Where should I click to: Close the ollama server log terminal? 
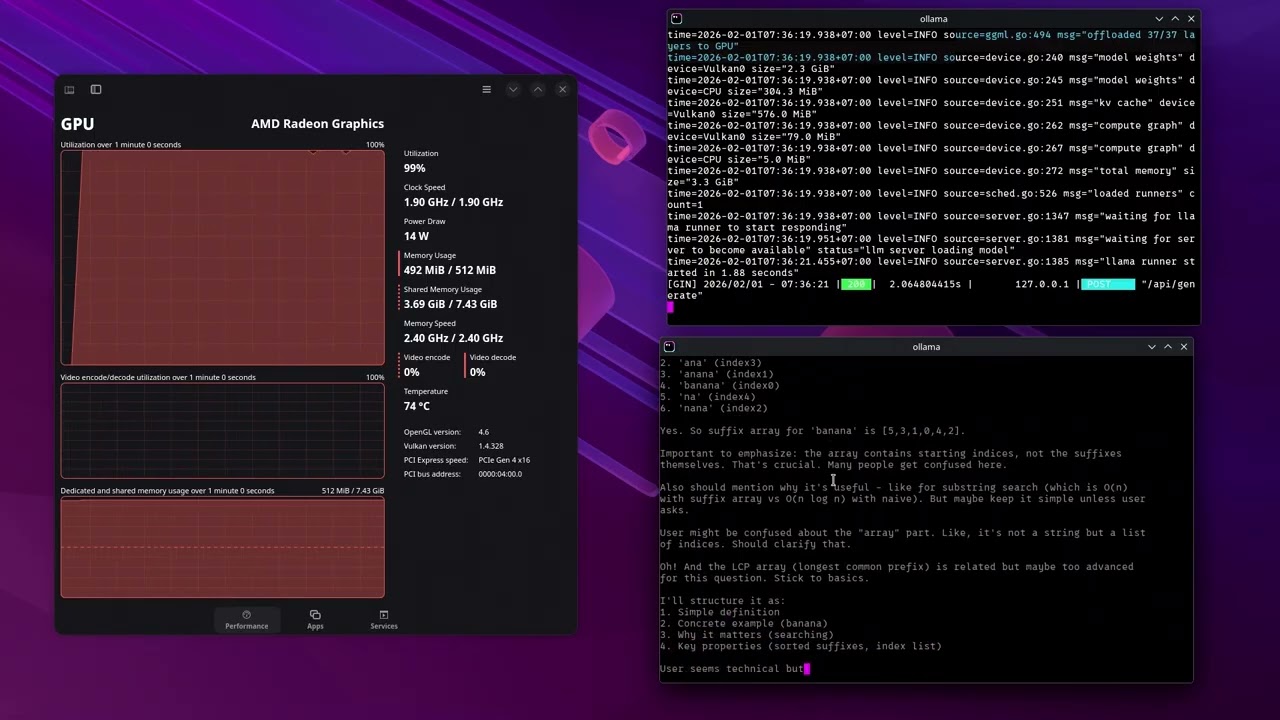1191,19
